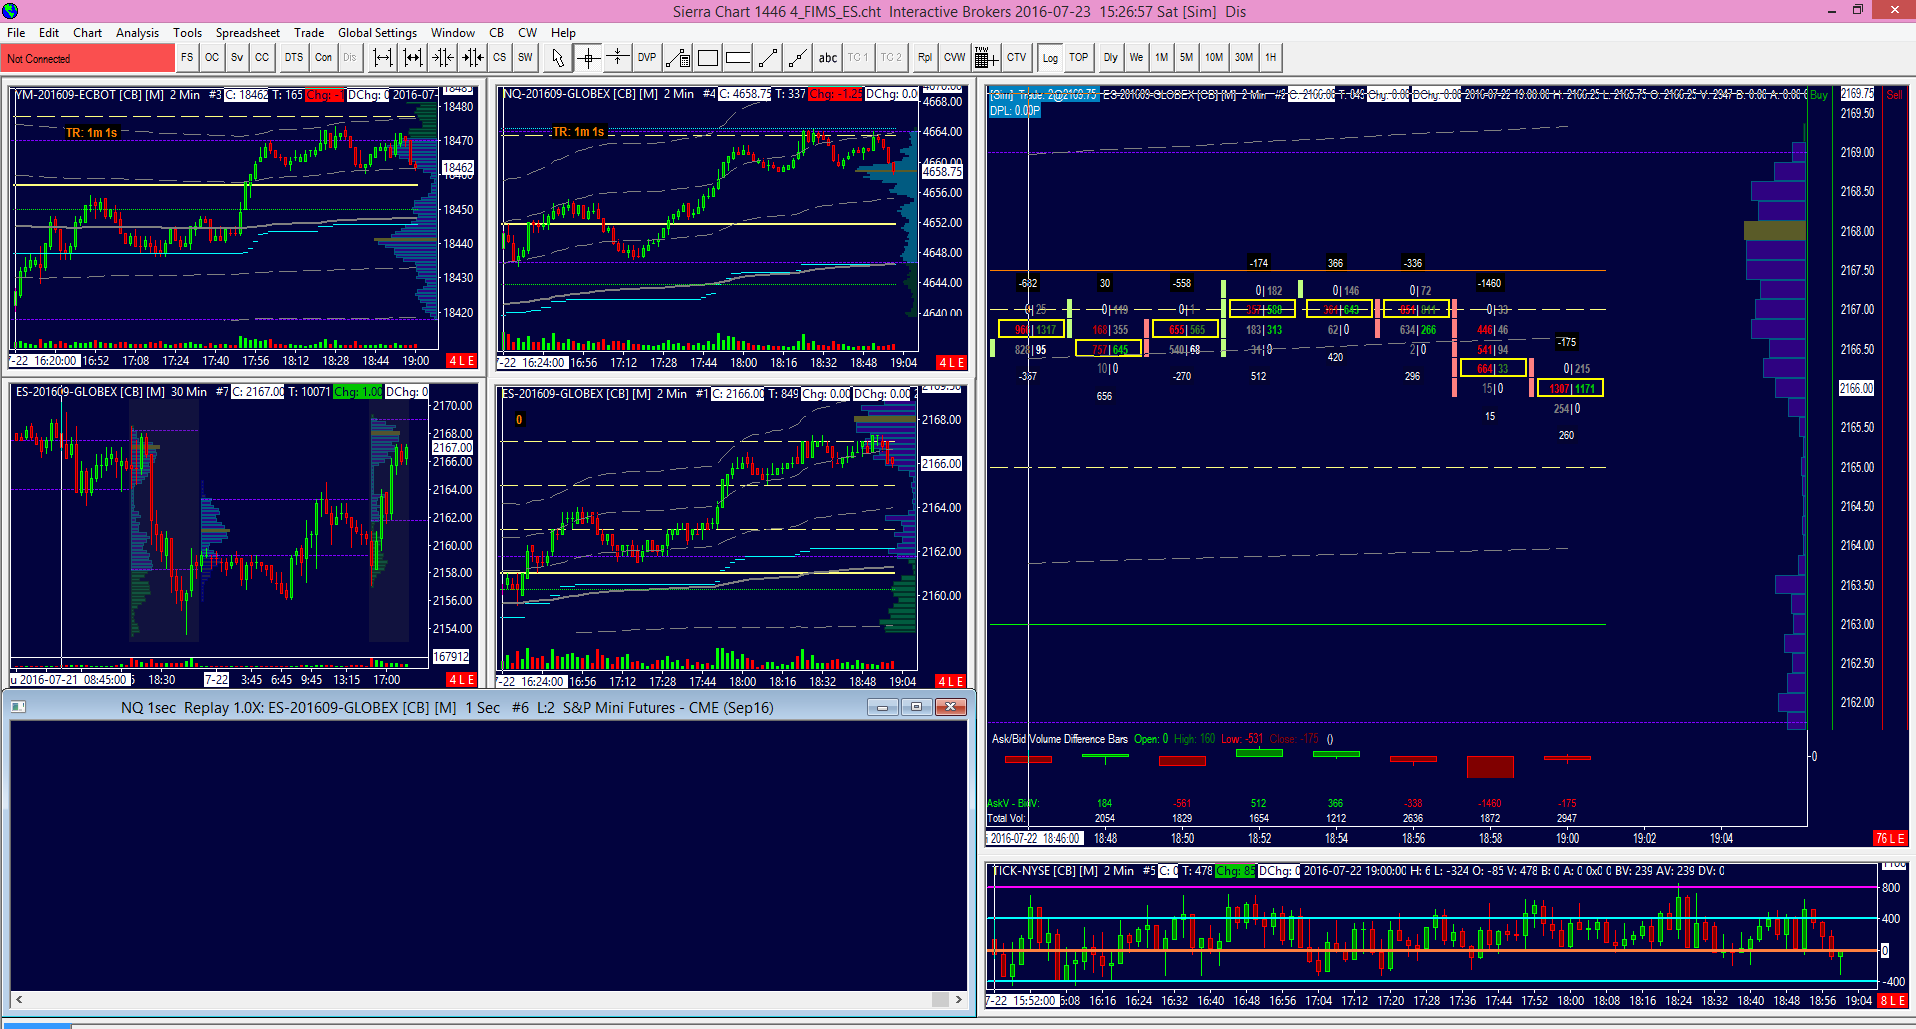
Task: Click the bold outward-arrows bar spacing icon
Action: tap(413, 58)
